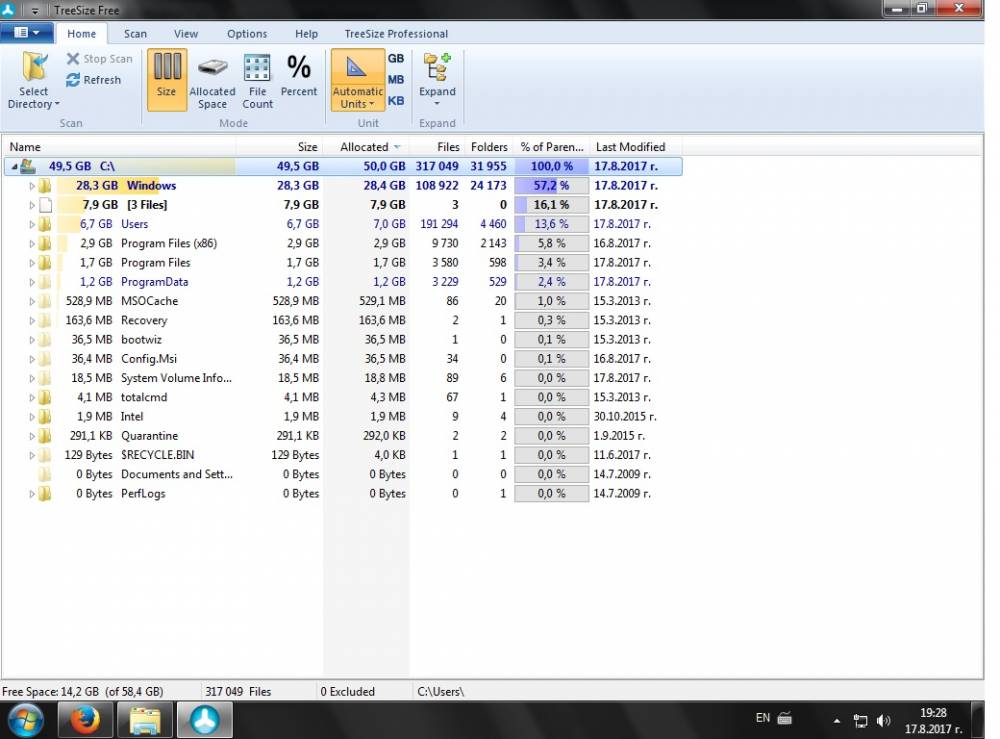Open the application file menu button

click(x=26, y=33)
